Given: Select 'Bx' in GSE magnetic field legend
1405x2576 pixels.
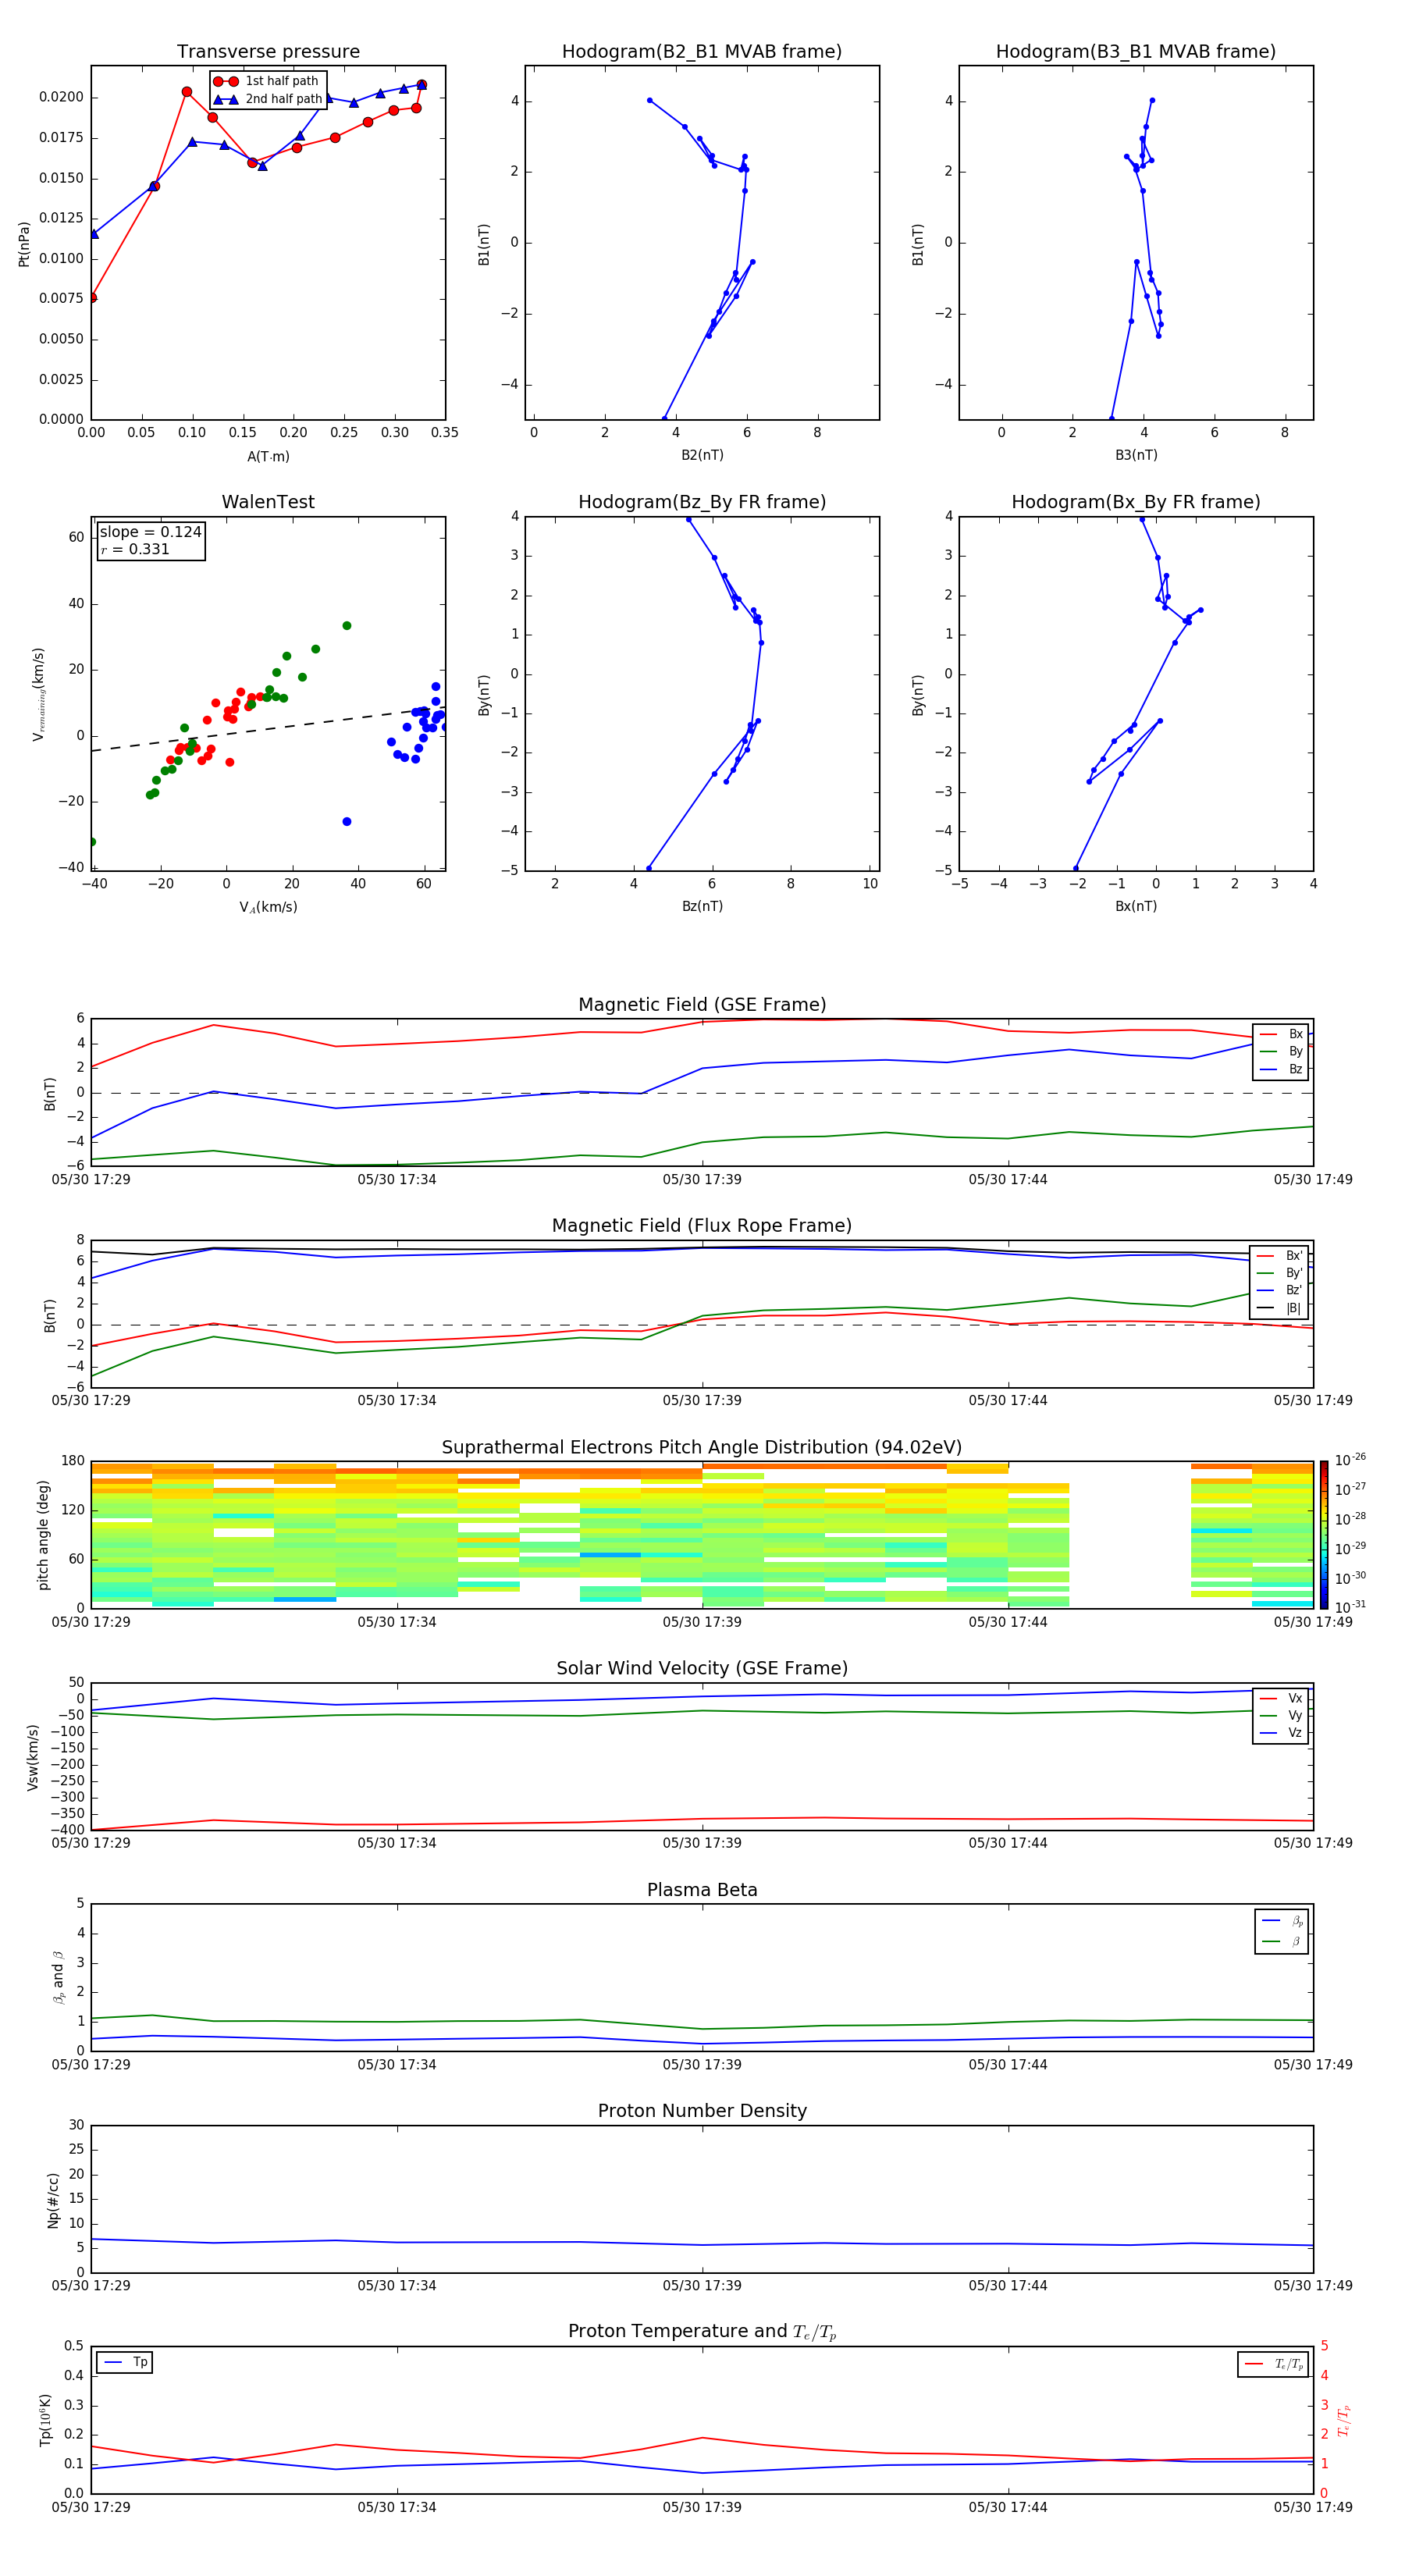Looking at the screenshot, I should click(x=1281, y=1034).
